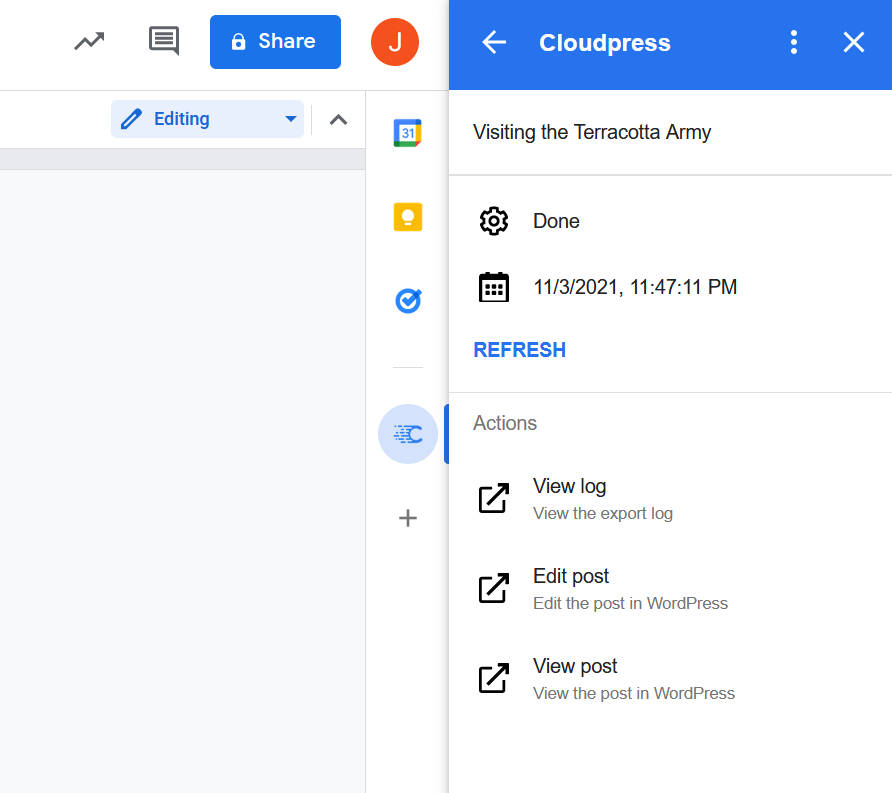
Task: Go back in the Cloudpress panel
Action: 494,42
